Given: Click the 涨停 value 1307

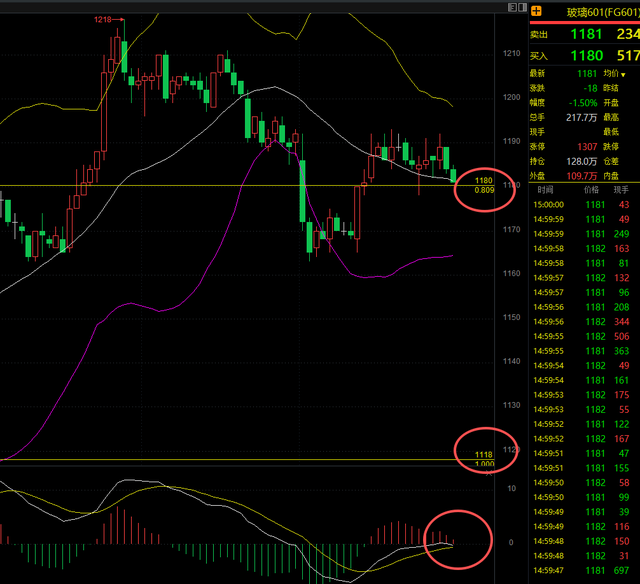Looking at the screenshot, I should pyautogui.click(x=587, y=147).
